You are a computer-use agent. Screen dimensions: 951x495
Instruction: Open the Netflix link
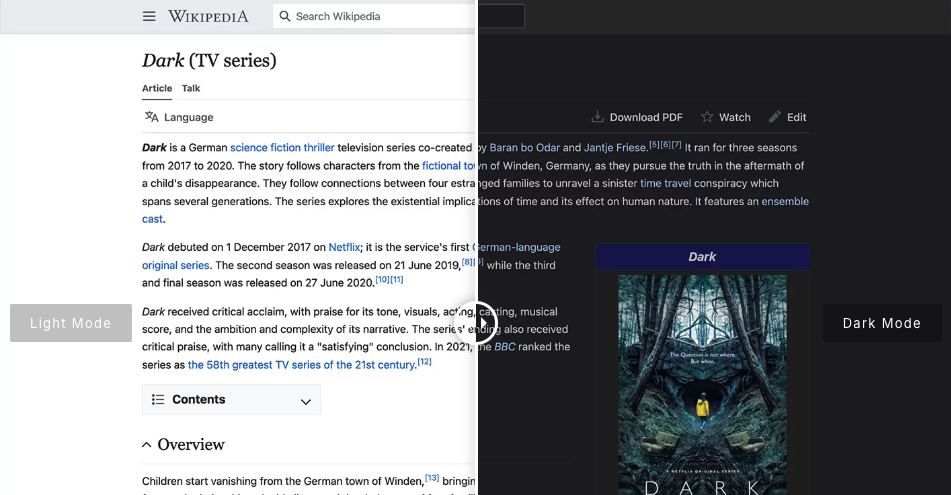[x=344, y=247]
